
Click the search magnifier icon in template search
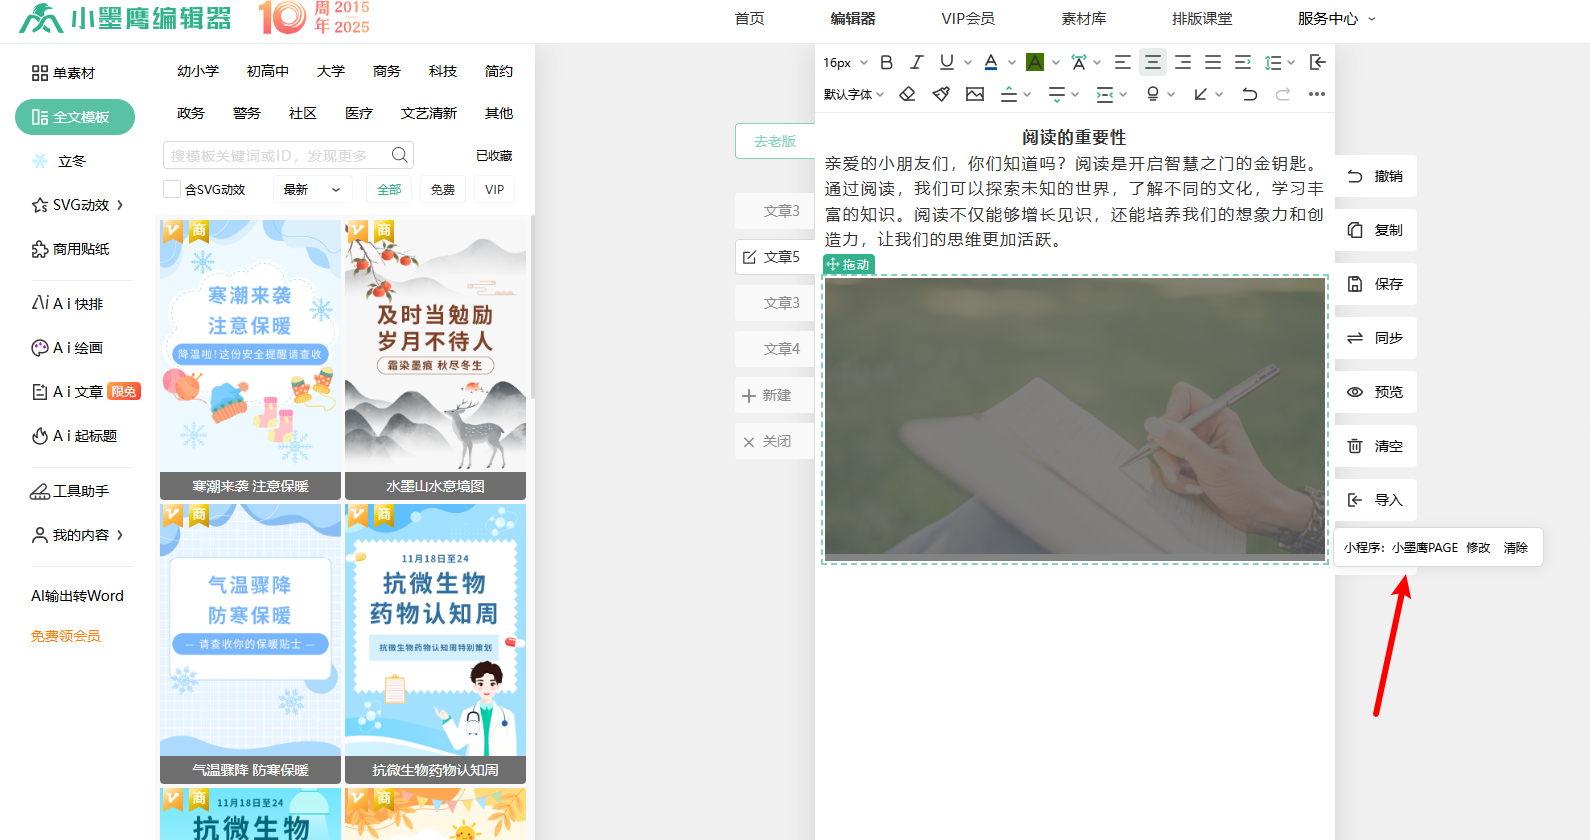[400, 155]
